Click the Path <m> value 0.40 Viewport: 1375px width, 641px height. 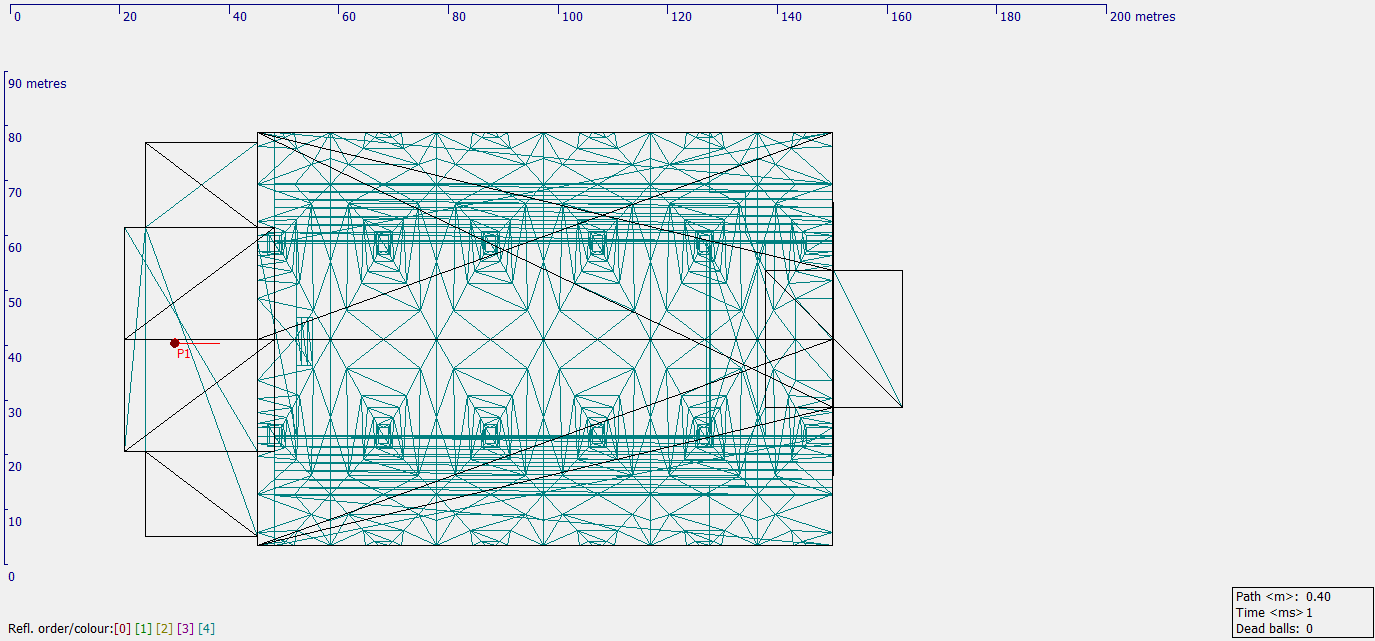(x=1318, y=597)
